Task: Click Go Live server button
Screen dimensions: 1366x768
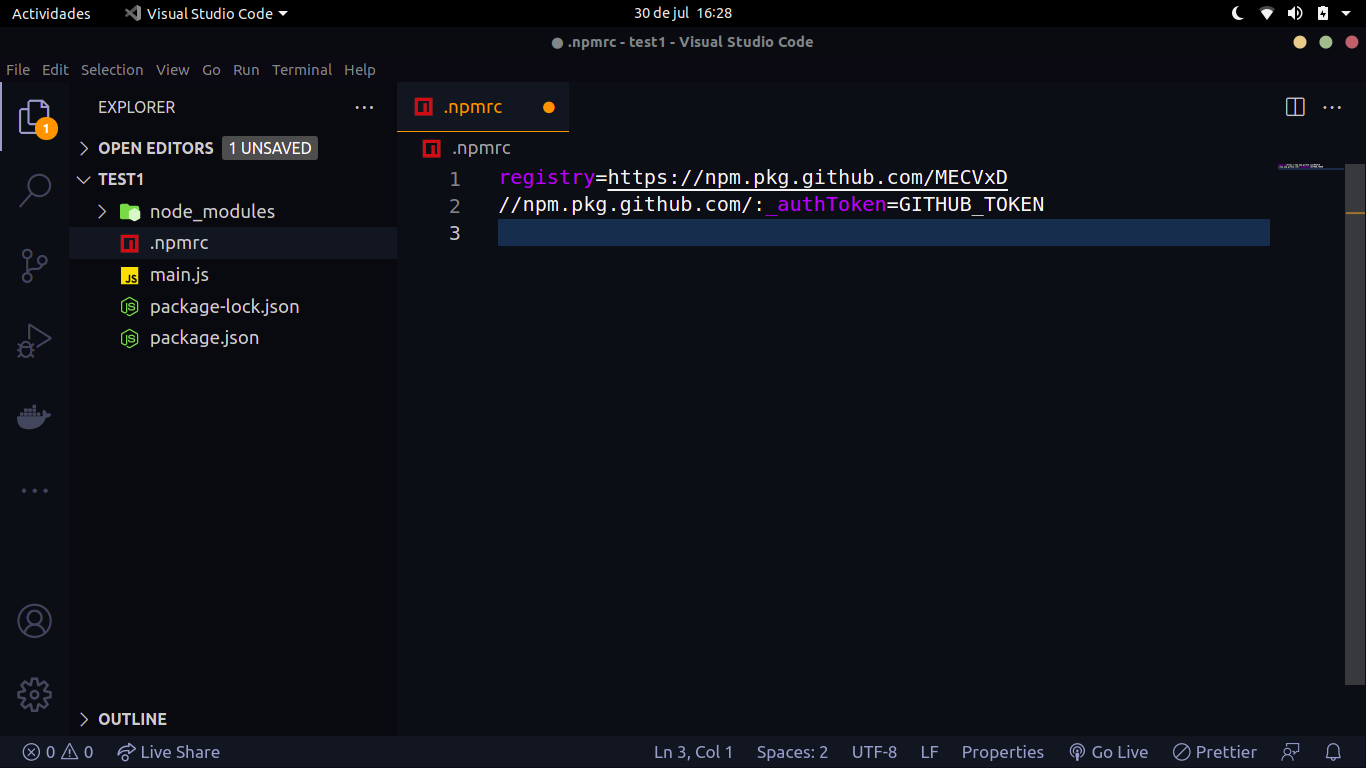Action: pyautogui.click(x=1108, y=752)
